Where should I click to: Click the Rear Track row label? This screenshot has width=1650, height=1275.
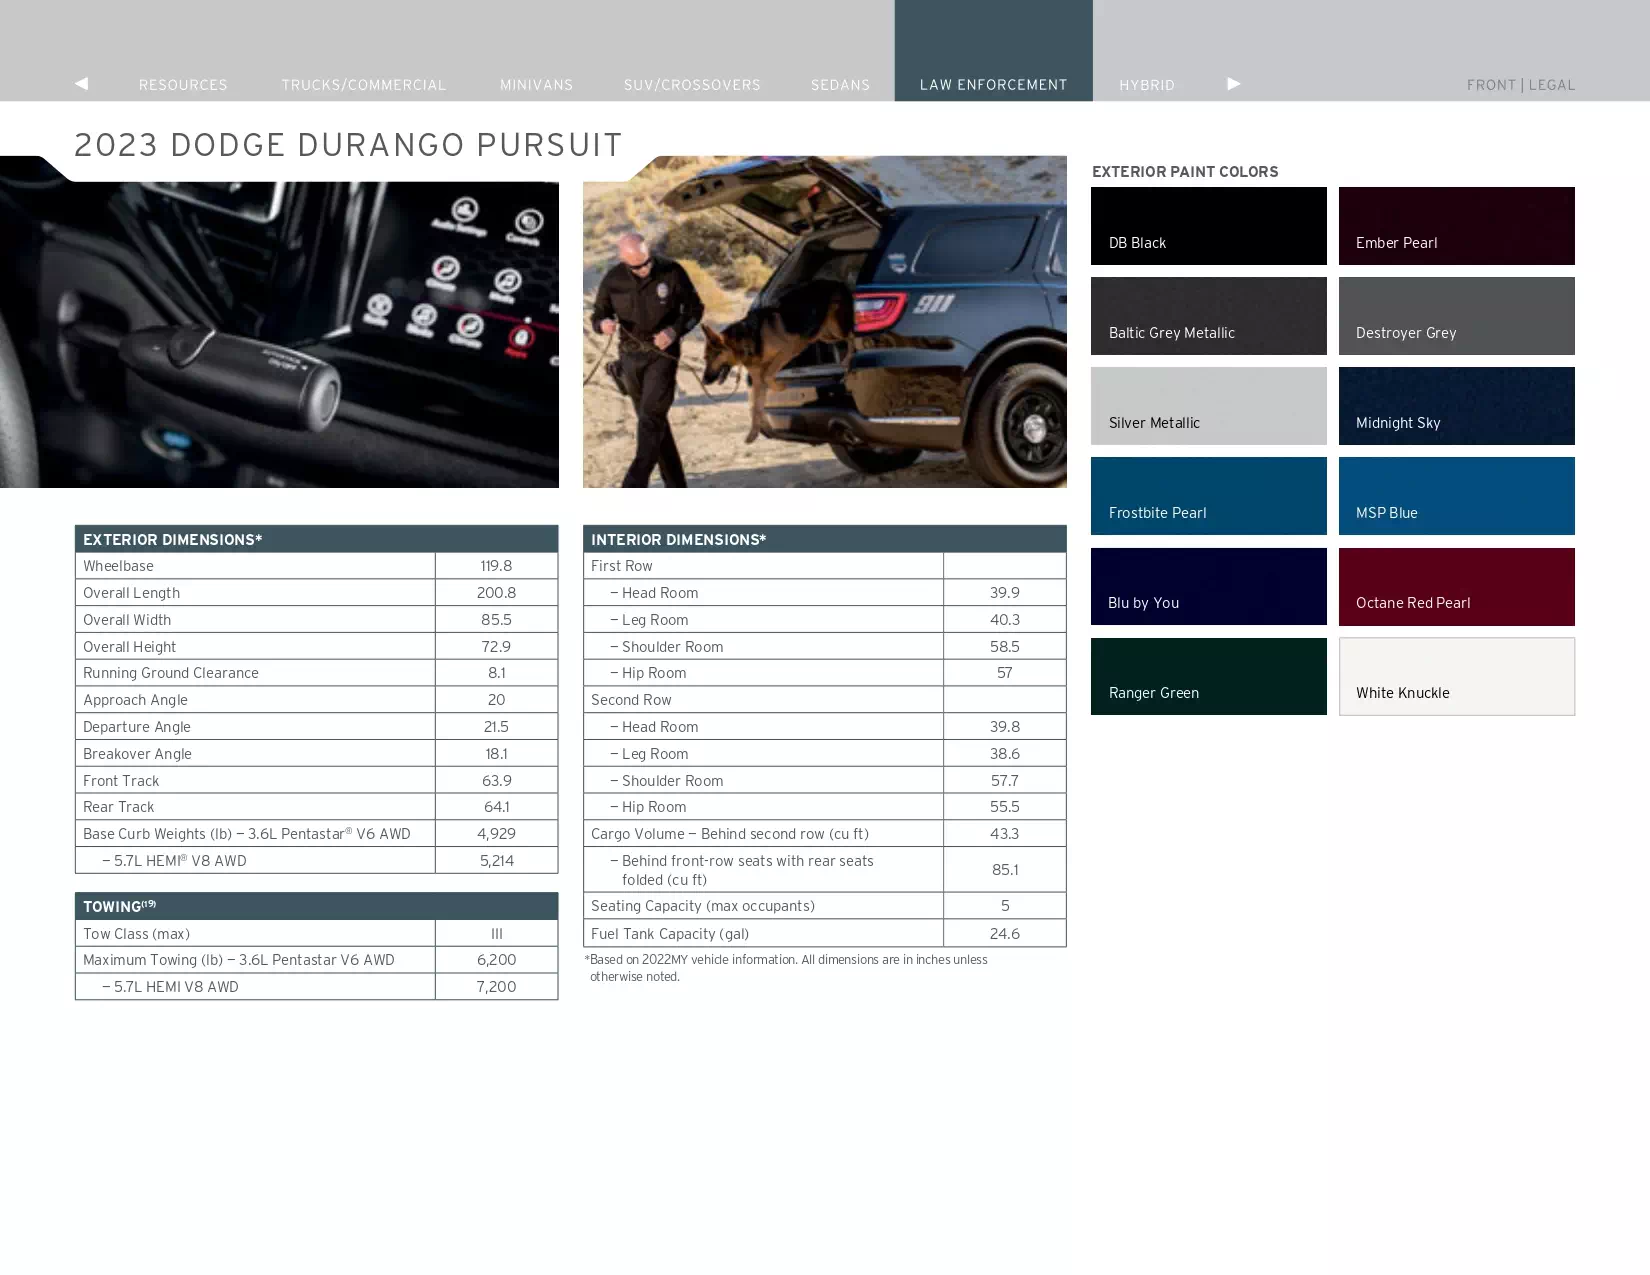tap(119, 807)
